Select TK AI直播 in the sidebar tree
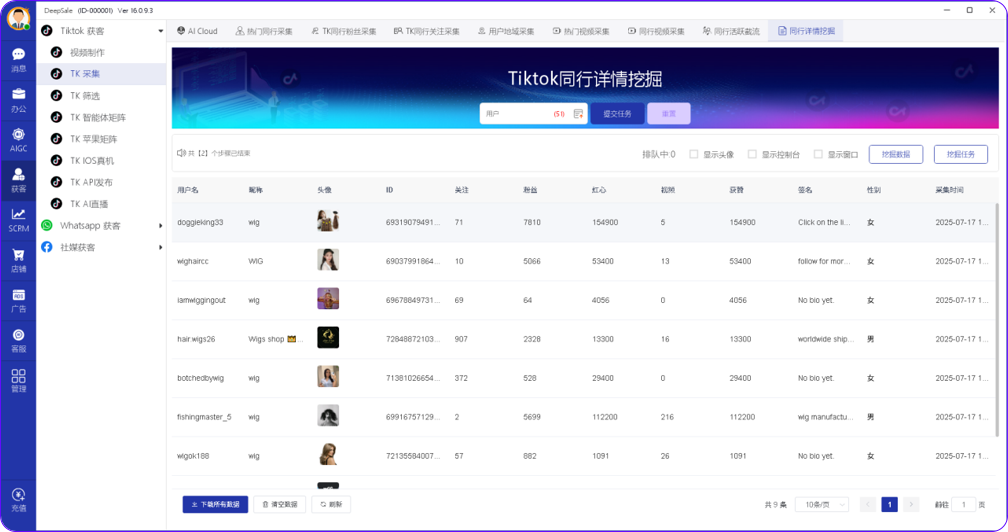Image resolution: width=1008 pixels, height=532 pixels. (x=89, y=204)
